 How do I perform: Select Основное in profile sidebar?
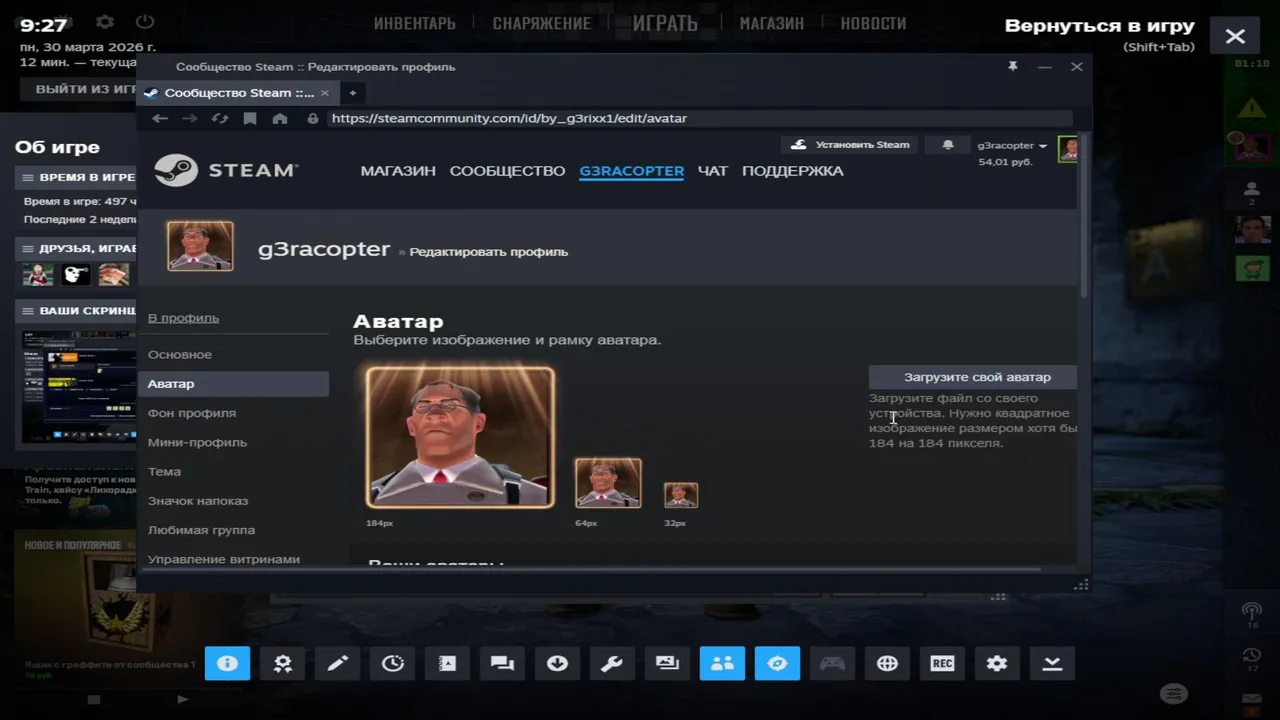coord(180,355)
